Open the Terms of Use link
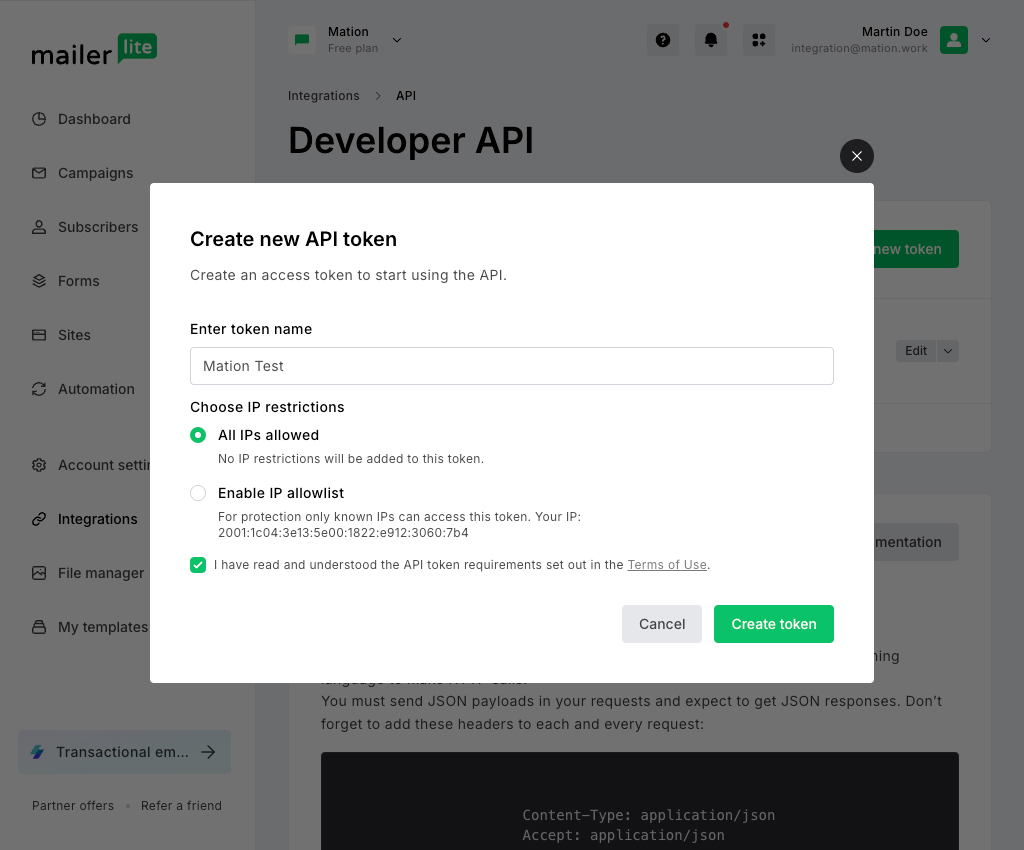The width and height of the screenshot is (1024, 850). click(x=667, y=565)
